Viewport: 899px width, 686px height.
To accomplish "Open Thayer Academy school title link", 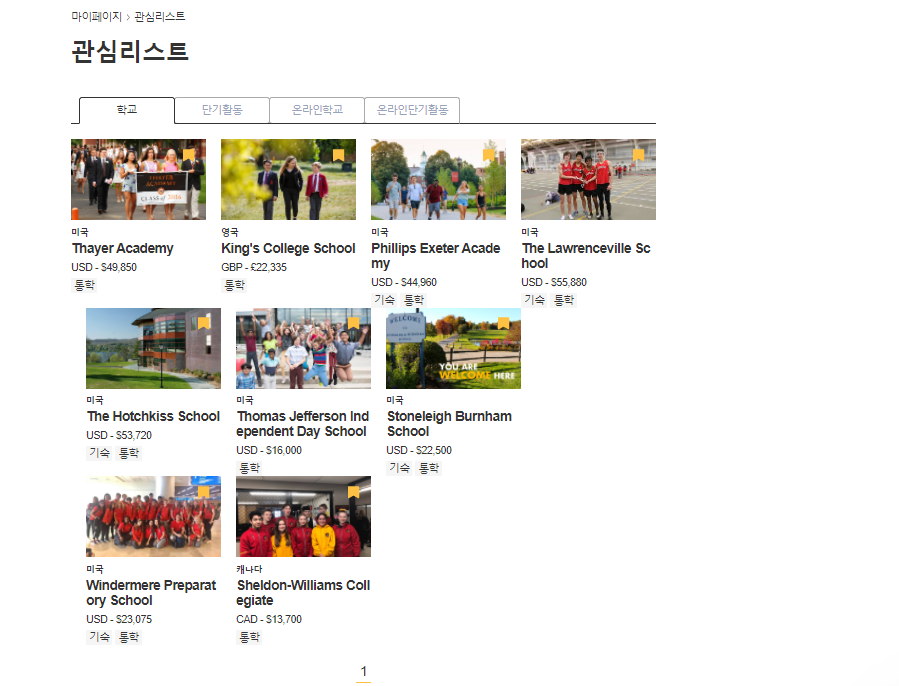I will 123,249.
